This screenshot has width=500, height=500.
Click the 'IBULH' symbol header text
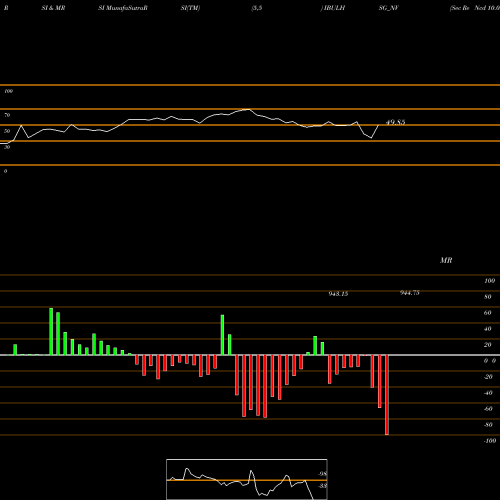pyautogui.click(x=334, y=8)
